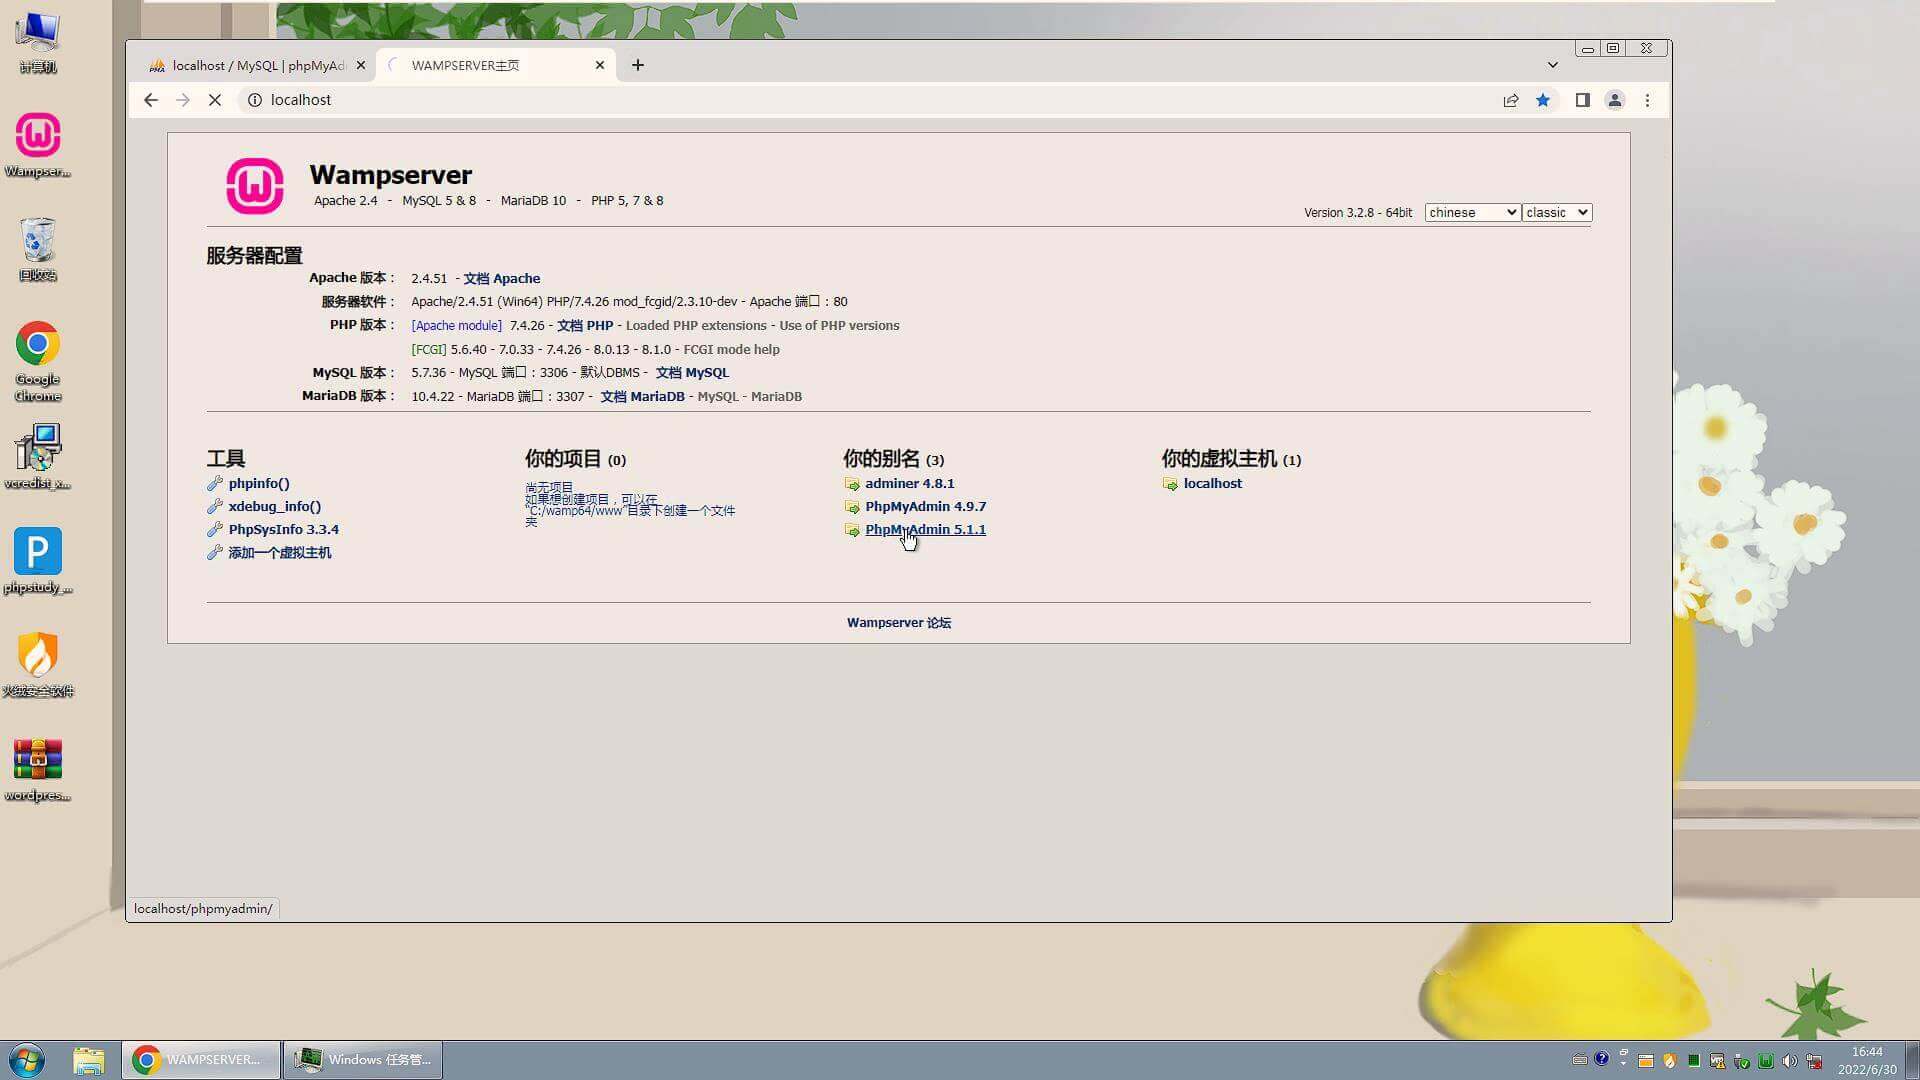Click the Loaded PHP extensions link
This screenshot has width=1920, height=1080.
696,326
